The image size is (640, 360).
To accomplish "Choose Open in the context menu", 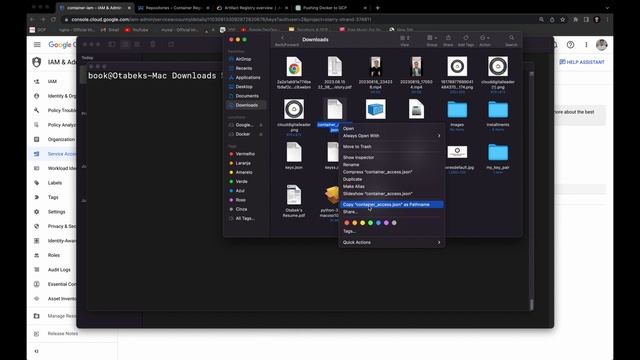I will [x=391, y=129].
